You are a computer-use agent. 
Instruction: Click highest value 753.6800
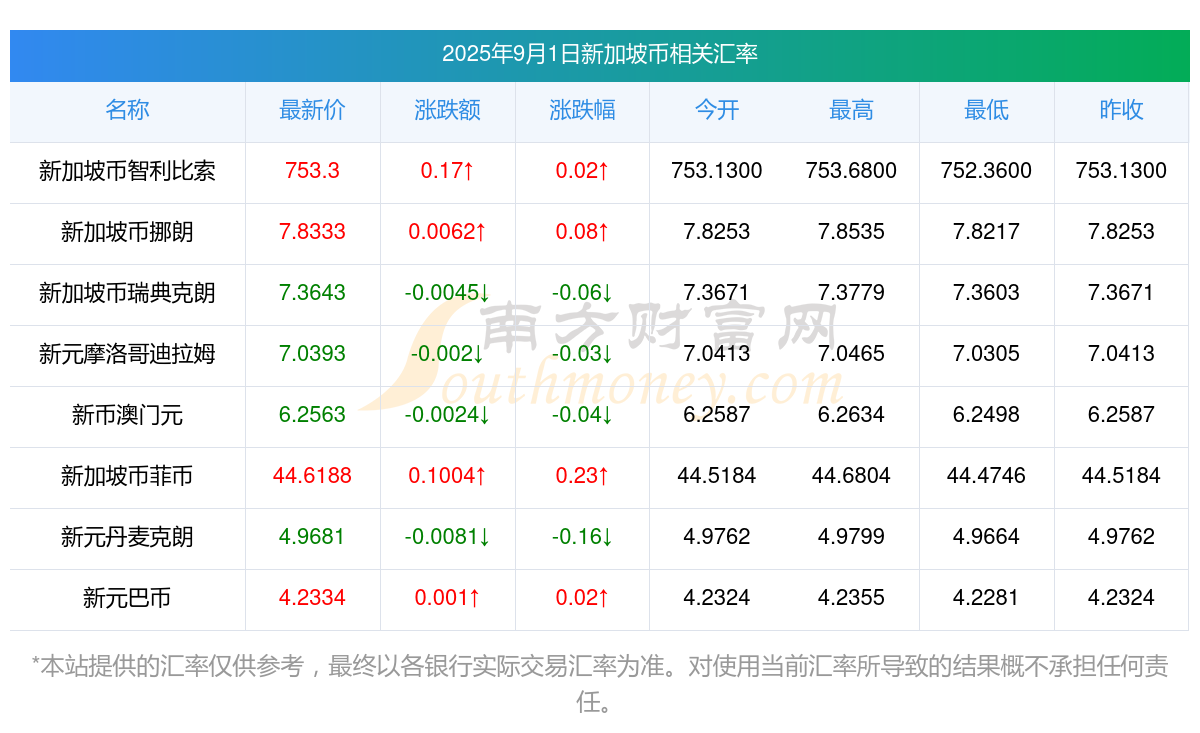click(851, 171)
